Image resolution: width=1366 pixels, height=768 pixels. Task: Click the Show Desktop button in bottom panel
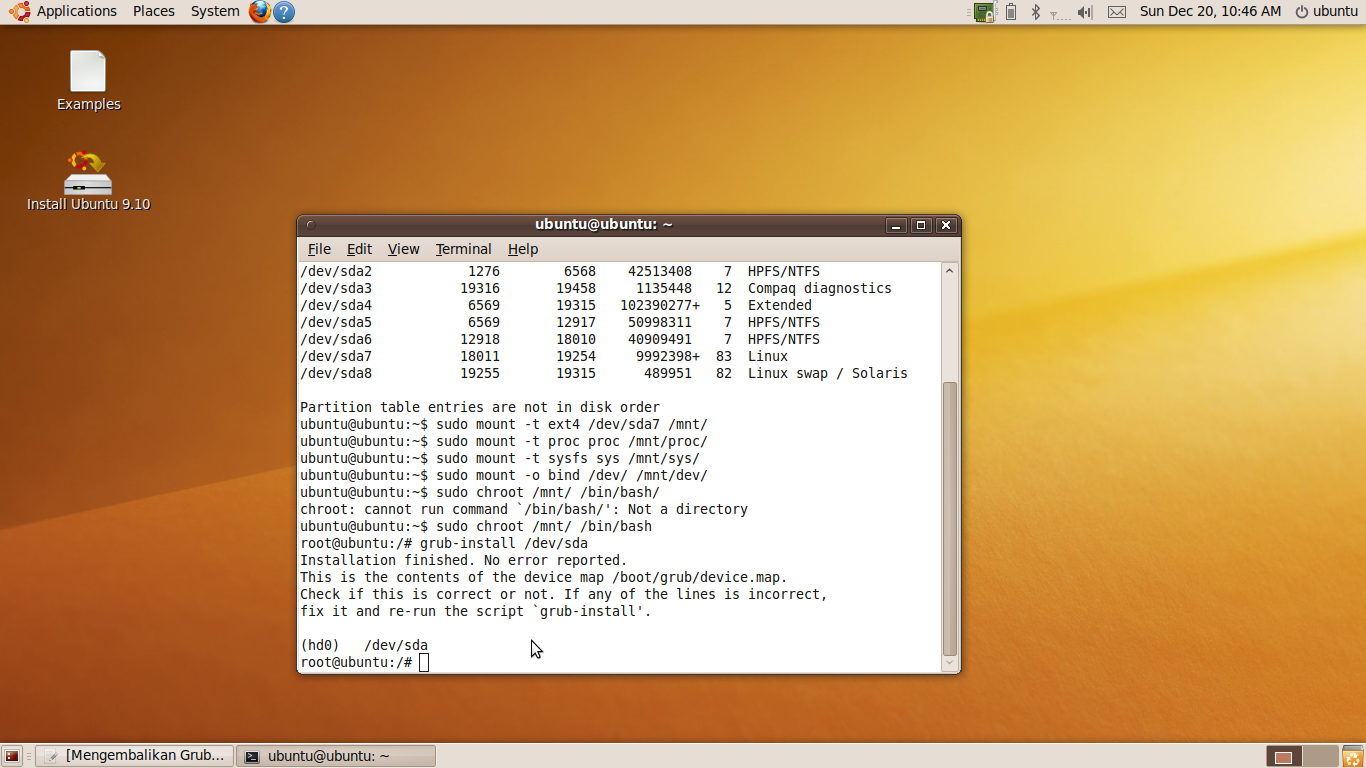click(12, 756)
